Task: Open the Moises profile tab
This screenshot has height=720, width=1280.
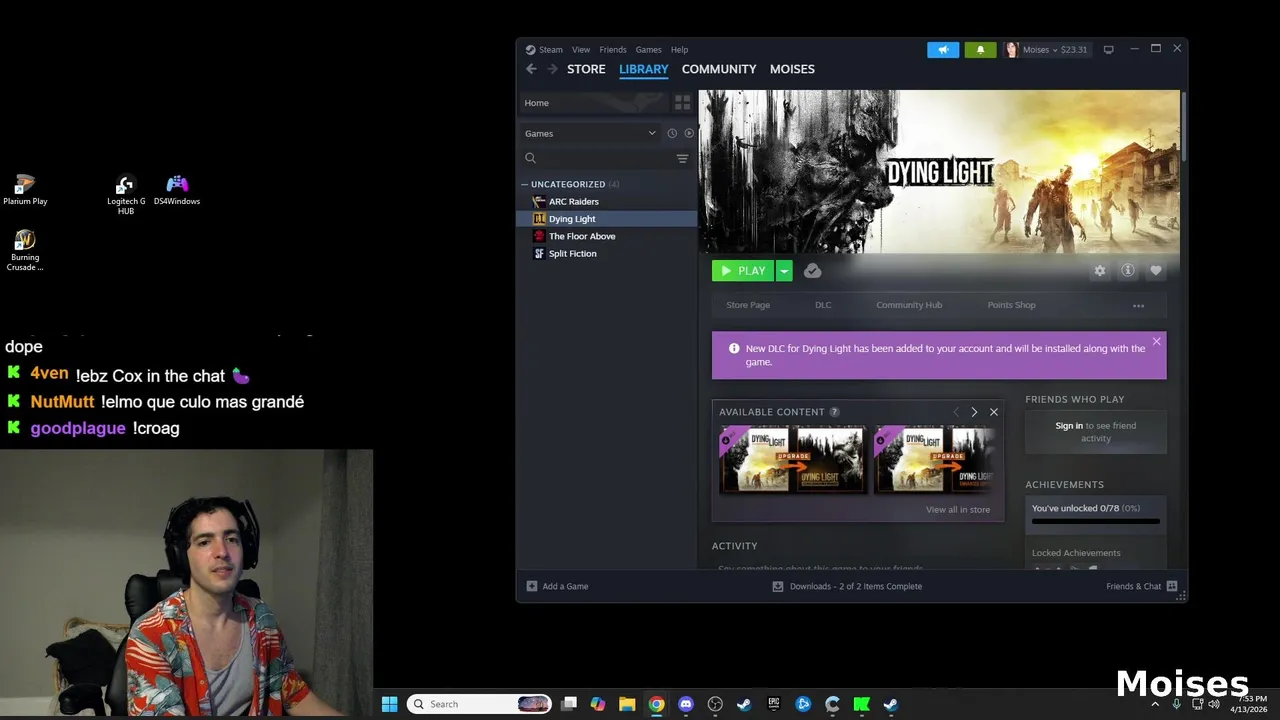Action: coord(792,69)
